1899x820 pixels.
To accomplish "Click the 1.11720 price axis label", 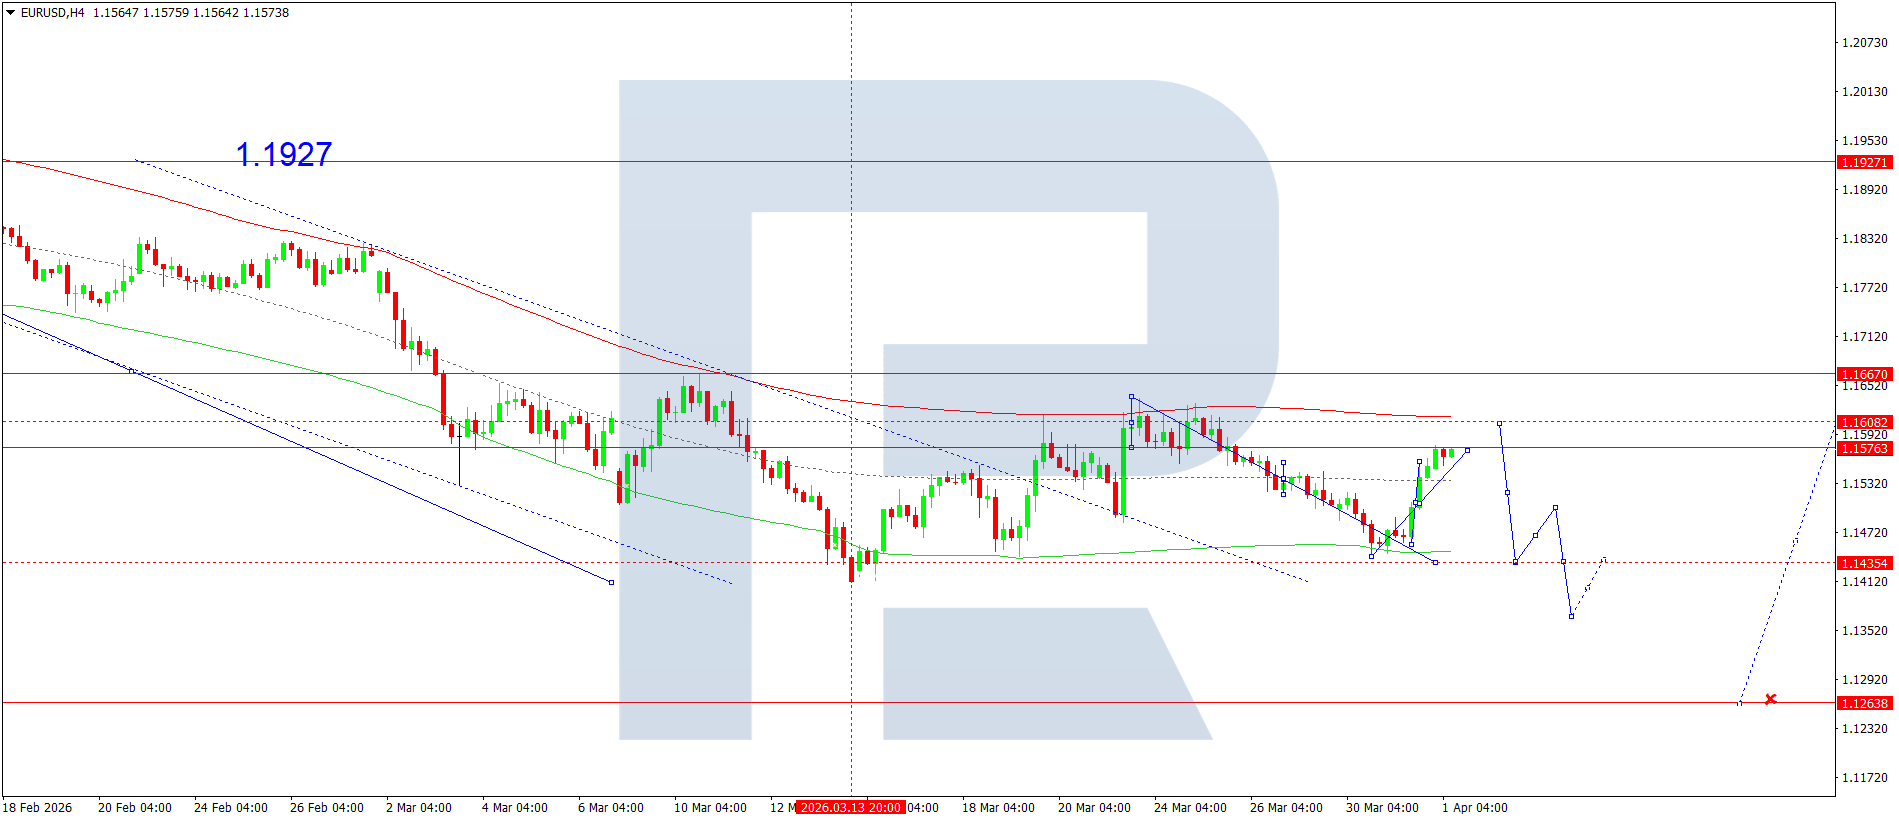I will pos(1864,777).
